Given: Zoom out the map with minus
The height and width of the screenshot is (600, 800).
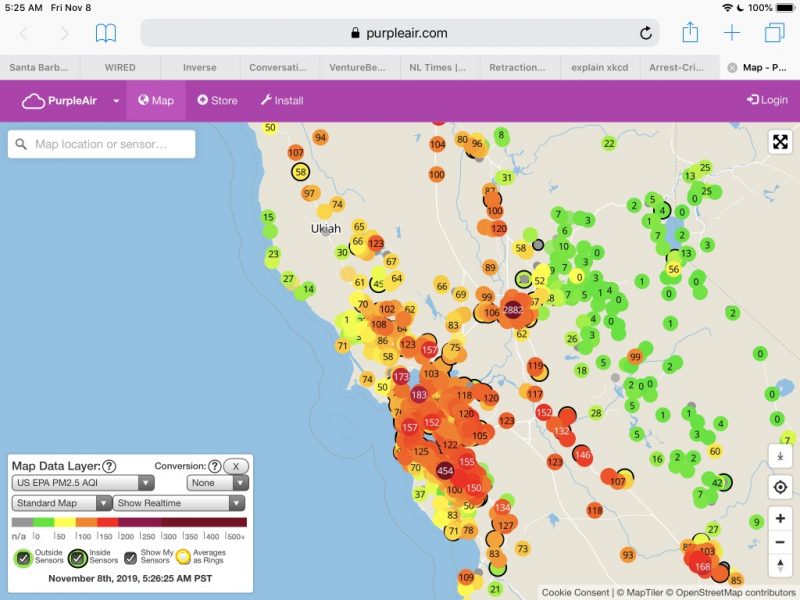Looking at the screenshot, I should [x=780, y=541].
